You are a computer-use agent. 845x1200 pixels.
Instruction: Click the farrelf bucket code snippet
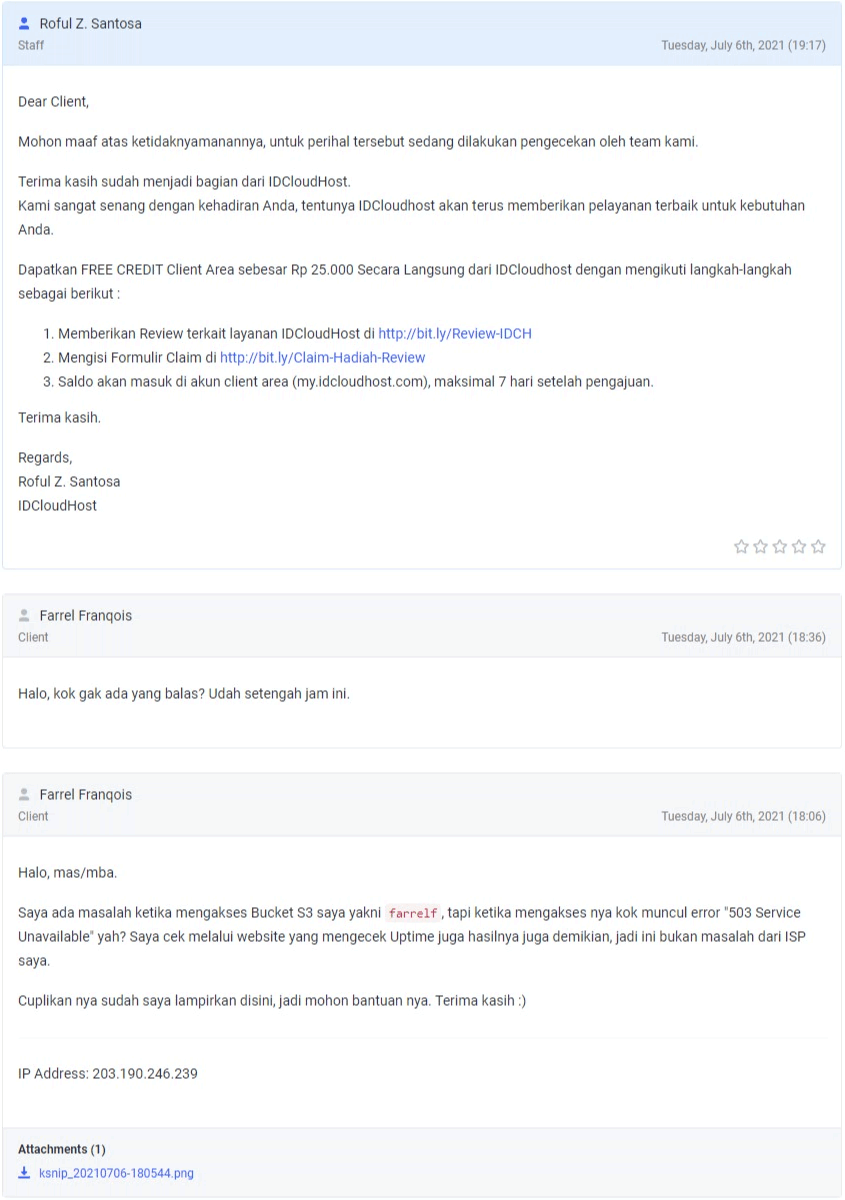click(x=413, y=913)
